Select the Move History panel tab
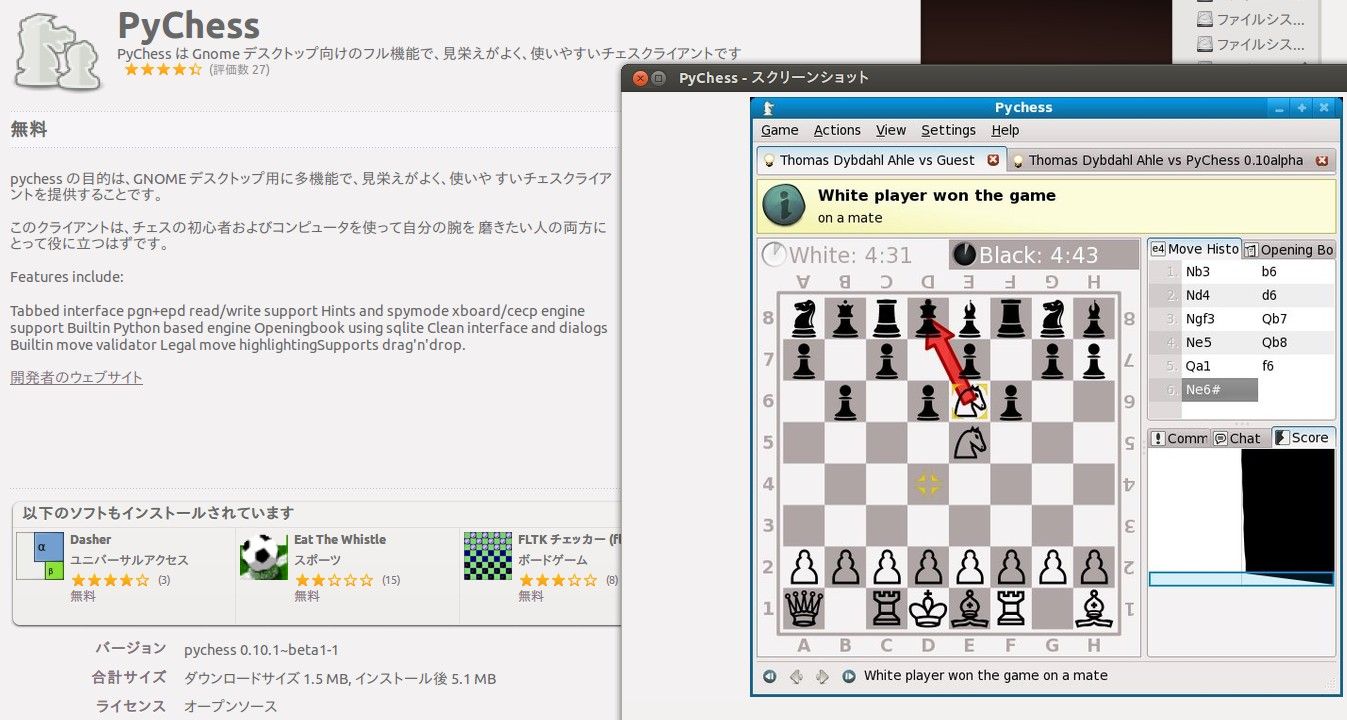 (1194, 249)
